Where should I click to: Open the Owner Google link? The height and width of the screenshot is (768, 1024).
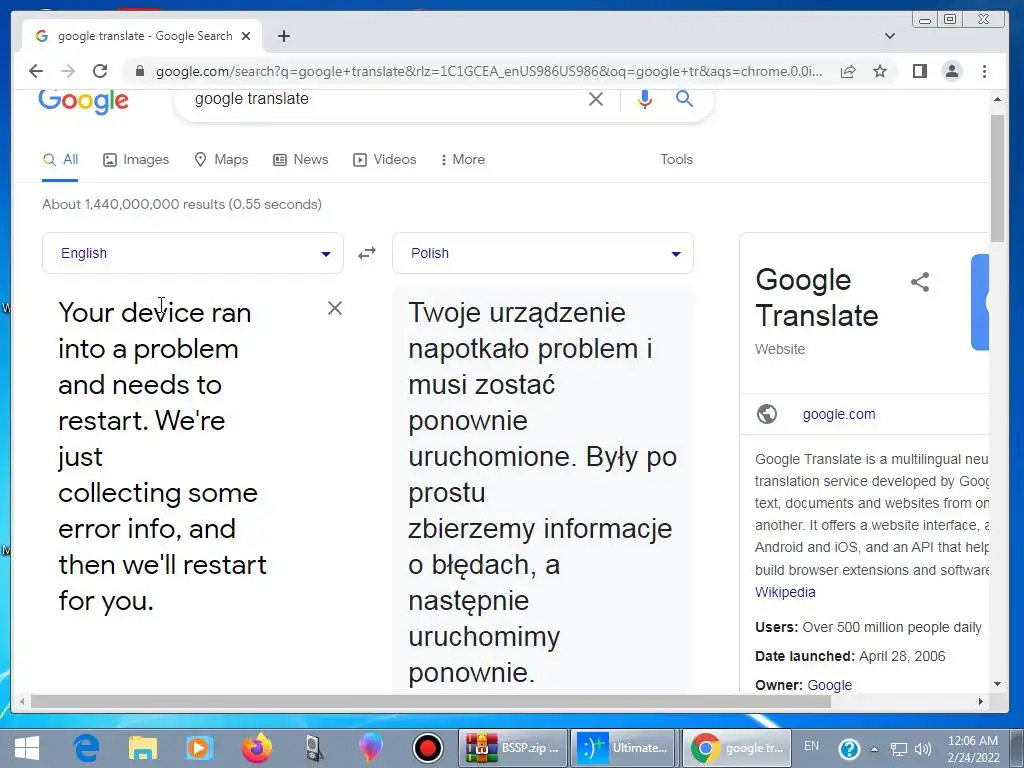pyautogui.click(x=829, y=685)
